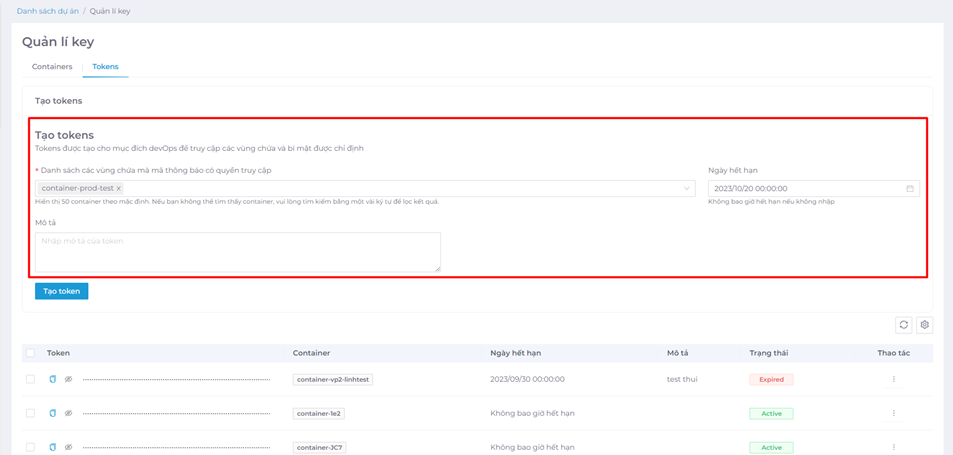The height and width of the screenshot is (455, 953).
Task: Open table settings gear icon
Action: pos(925,325)
